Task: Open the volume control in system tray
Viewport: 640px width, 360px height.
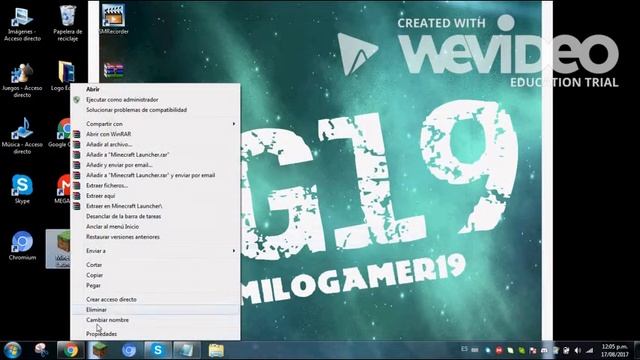Action: point(578,350)
